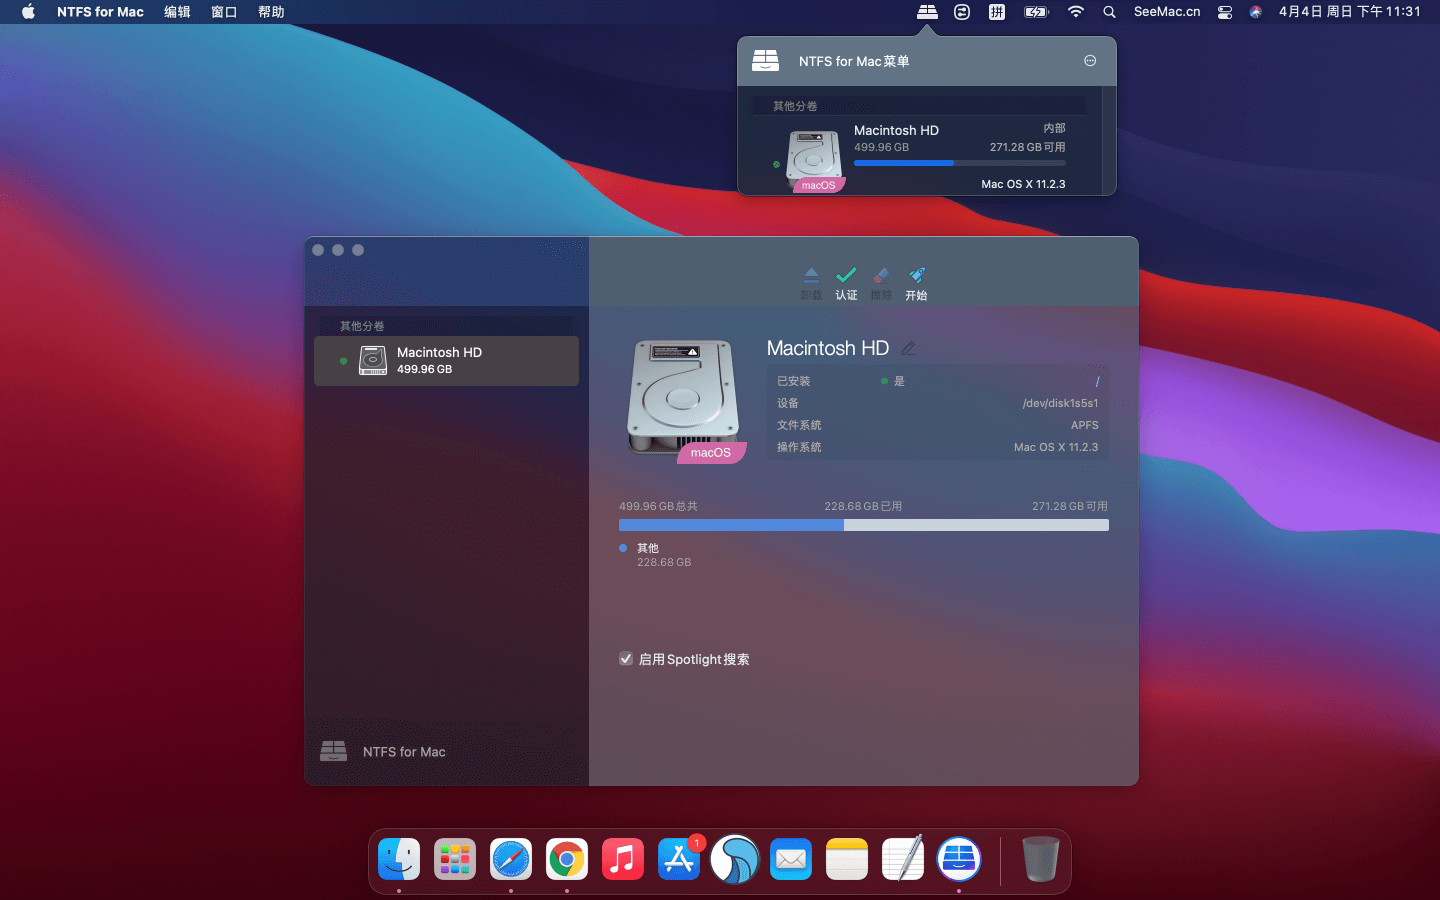Screen dimensions: 1440x900
Task: Click the blue 其他 legend dot
Action: tap(623, 548)
